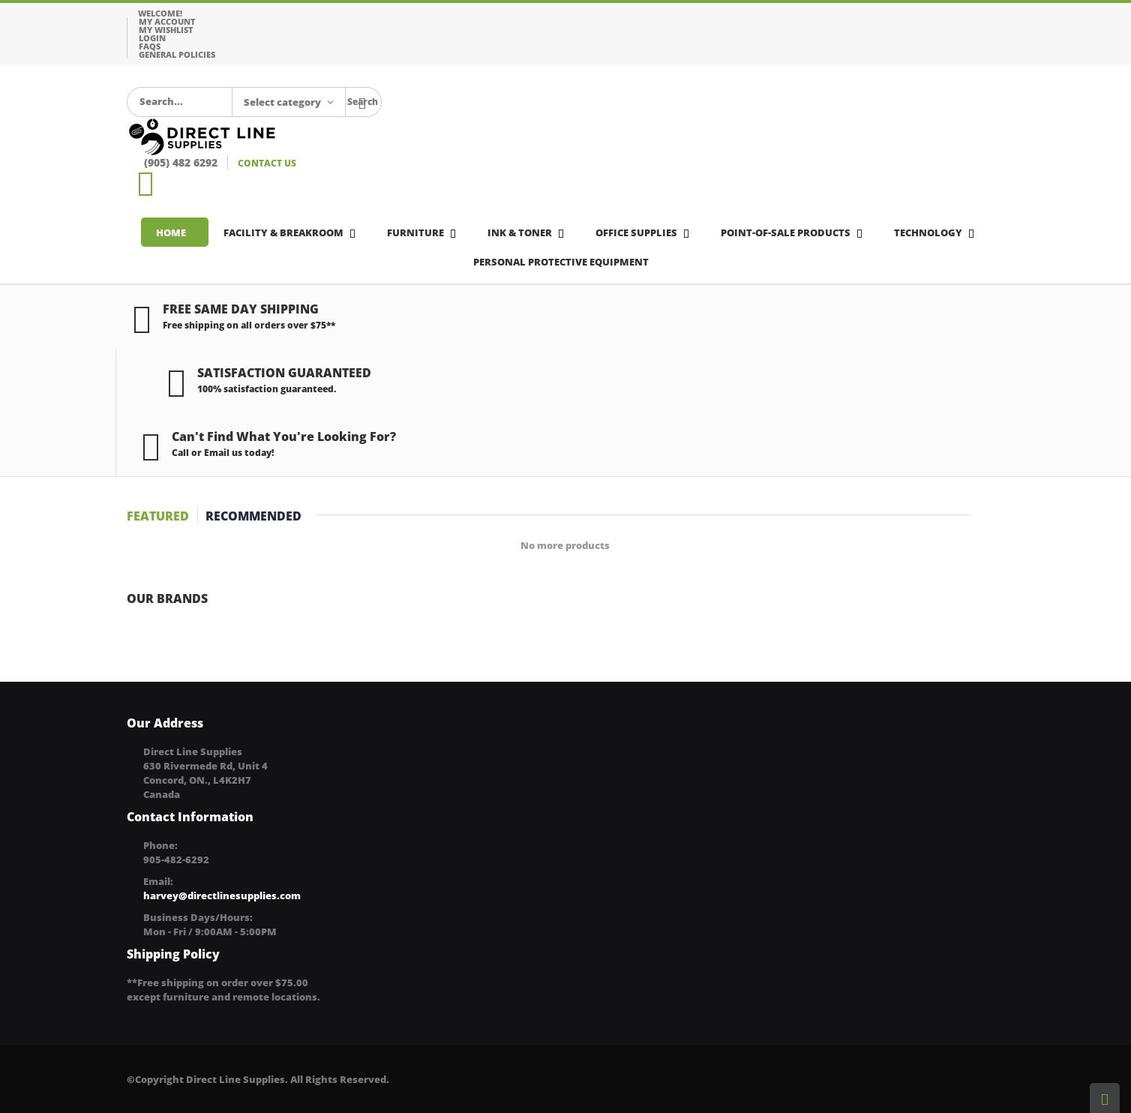Viewport: 1131px width, 1113px height.
Task: Click the Direct Line Supplies logo
Action: click(x=200, y=136)
